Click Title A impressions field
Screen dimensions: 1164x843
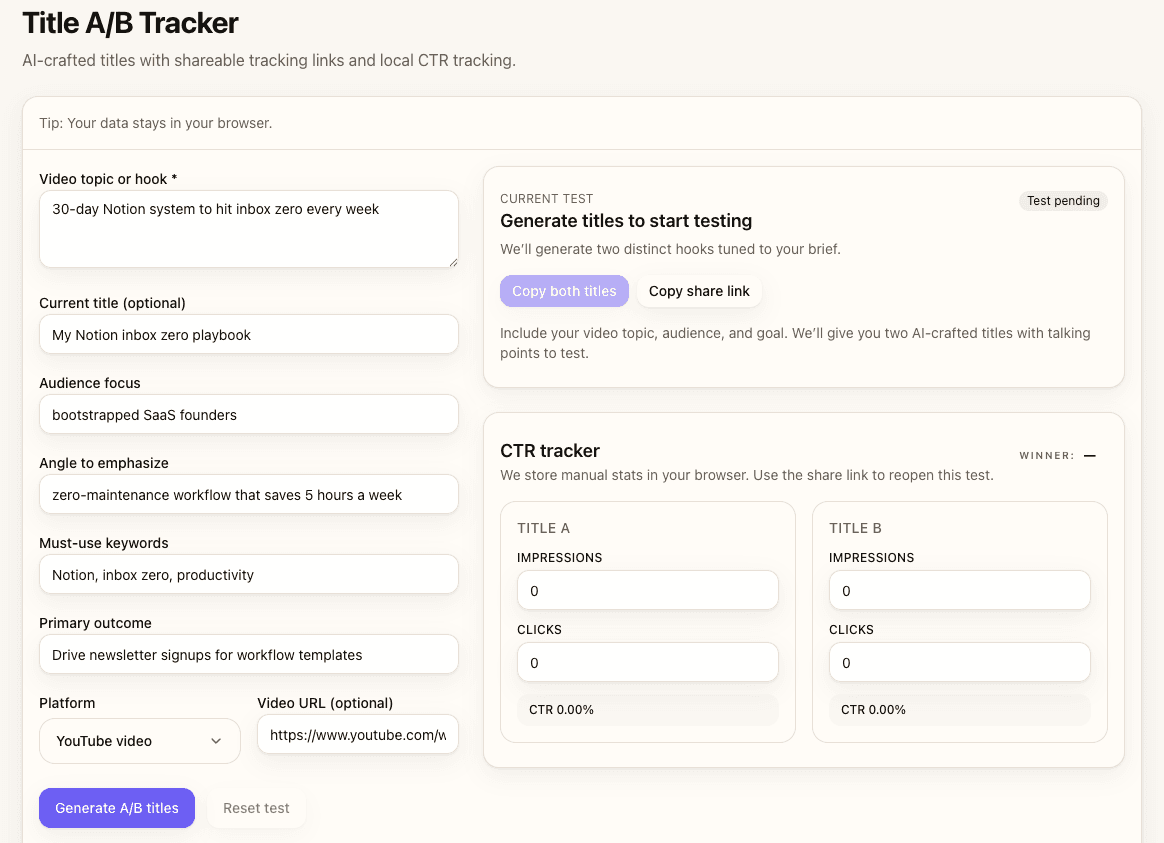[x=647, y=590]
